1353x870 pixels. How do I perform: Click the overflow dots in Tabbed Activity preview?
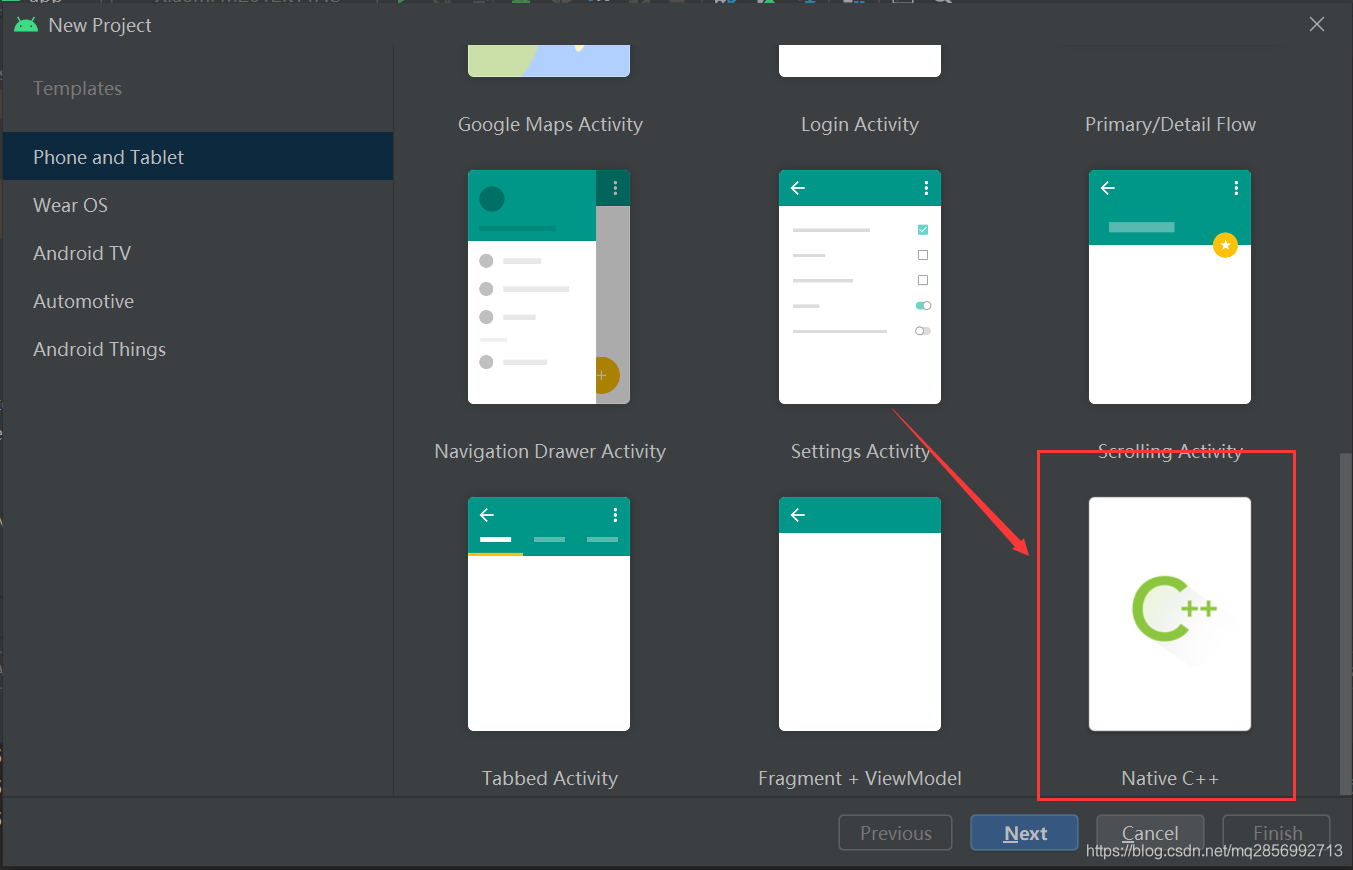click(x=614, y=515)
